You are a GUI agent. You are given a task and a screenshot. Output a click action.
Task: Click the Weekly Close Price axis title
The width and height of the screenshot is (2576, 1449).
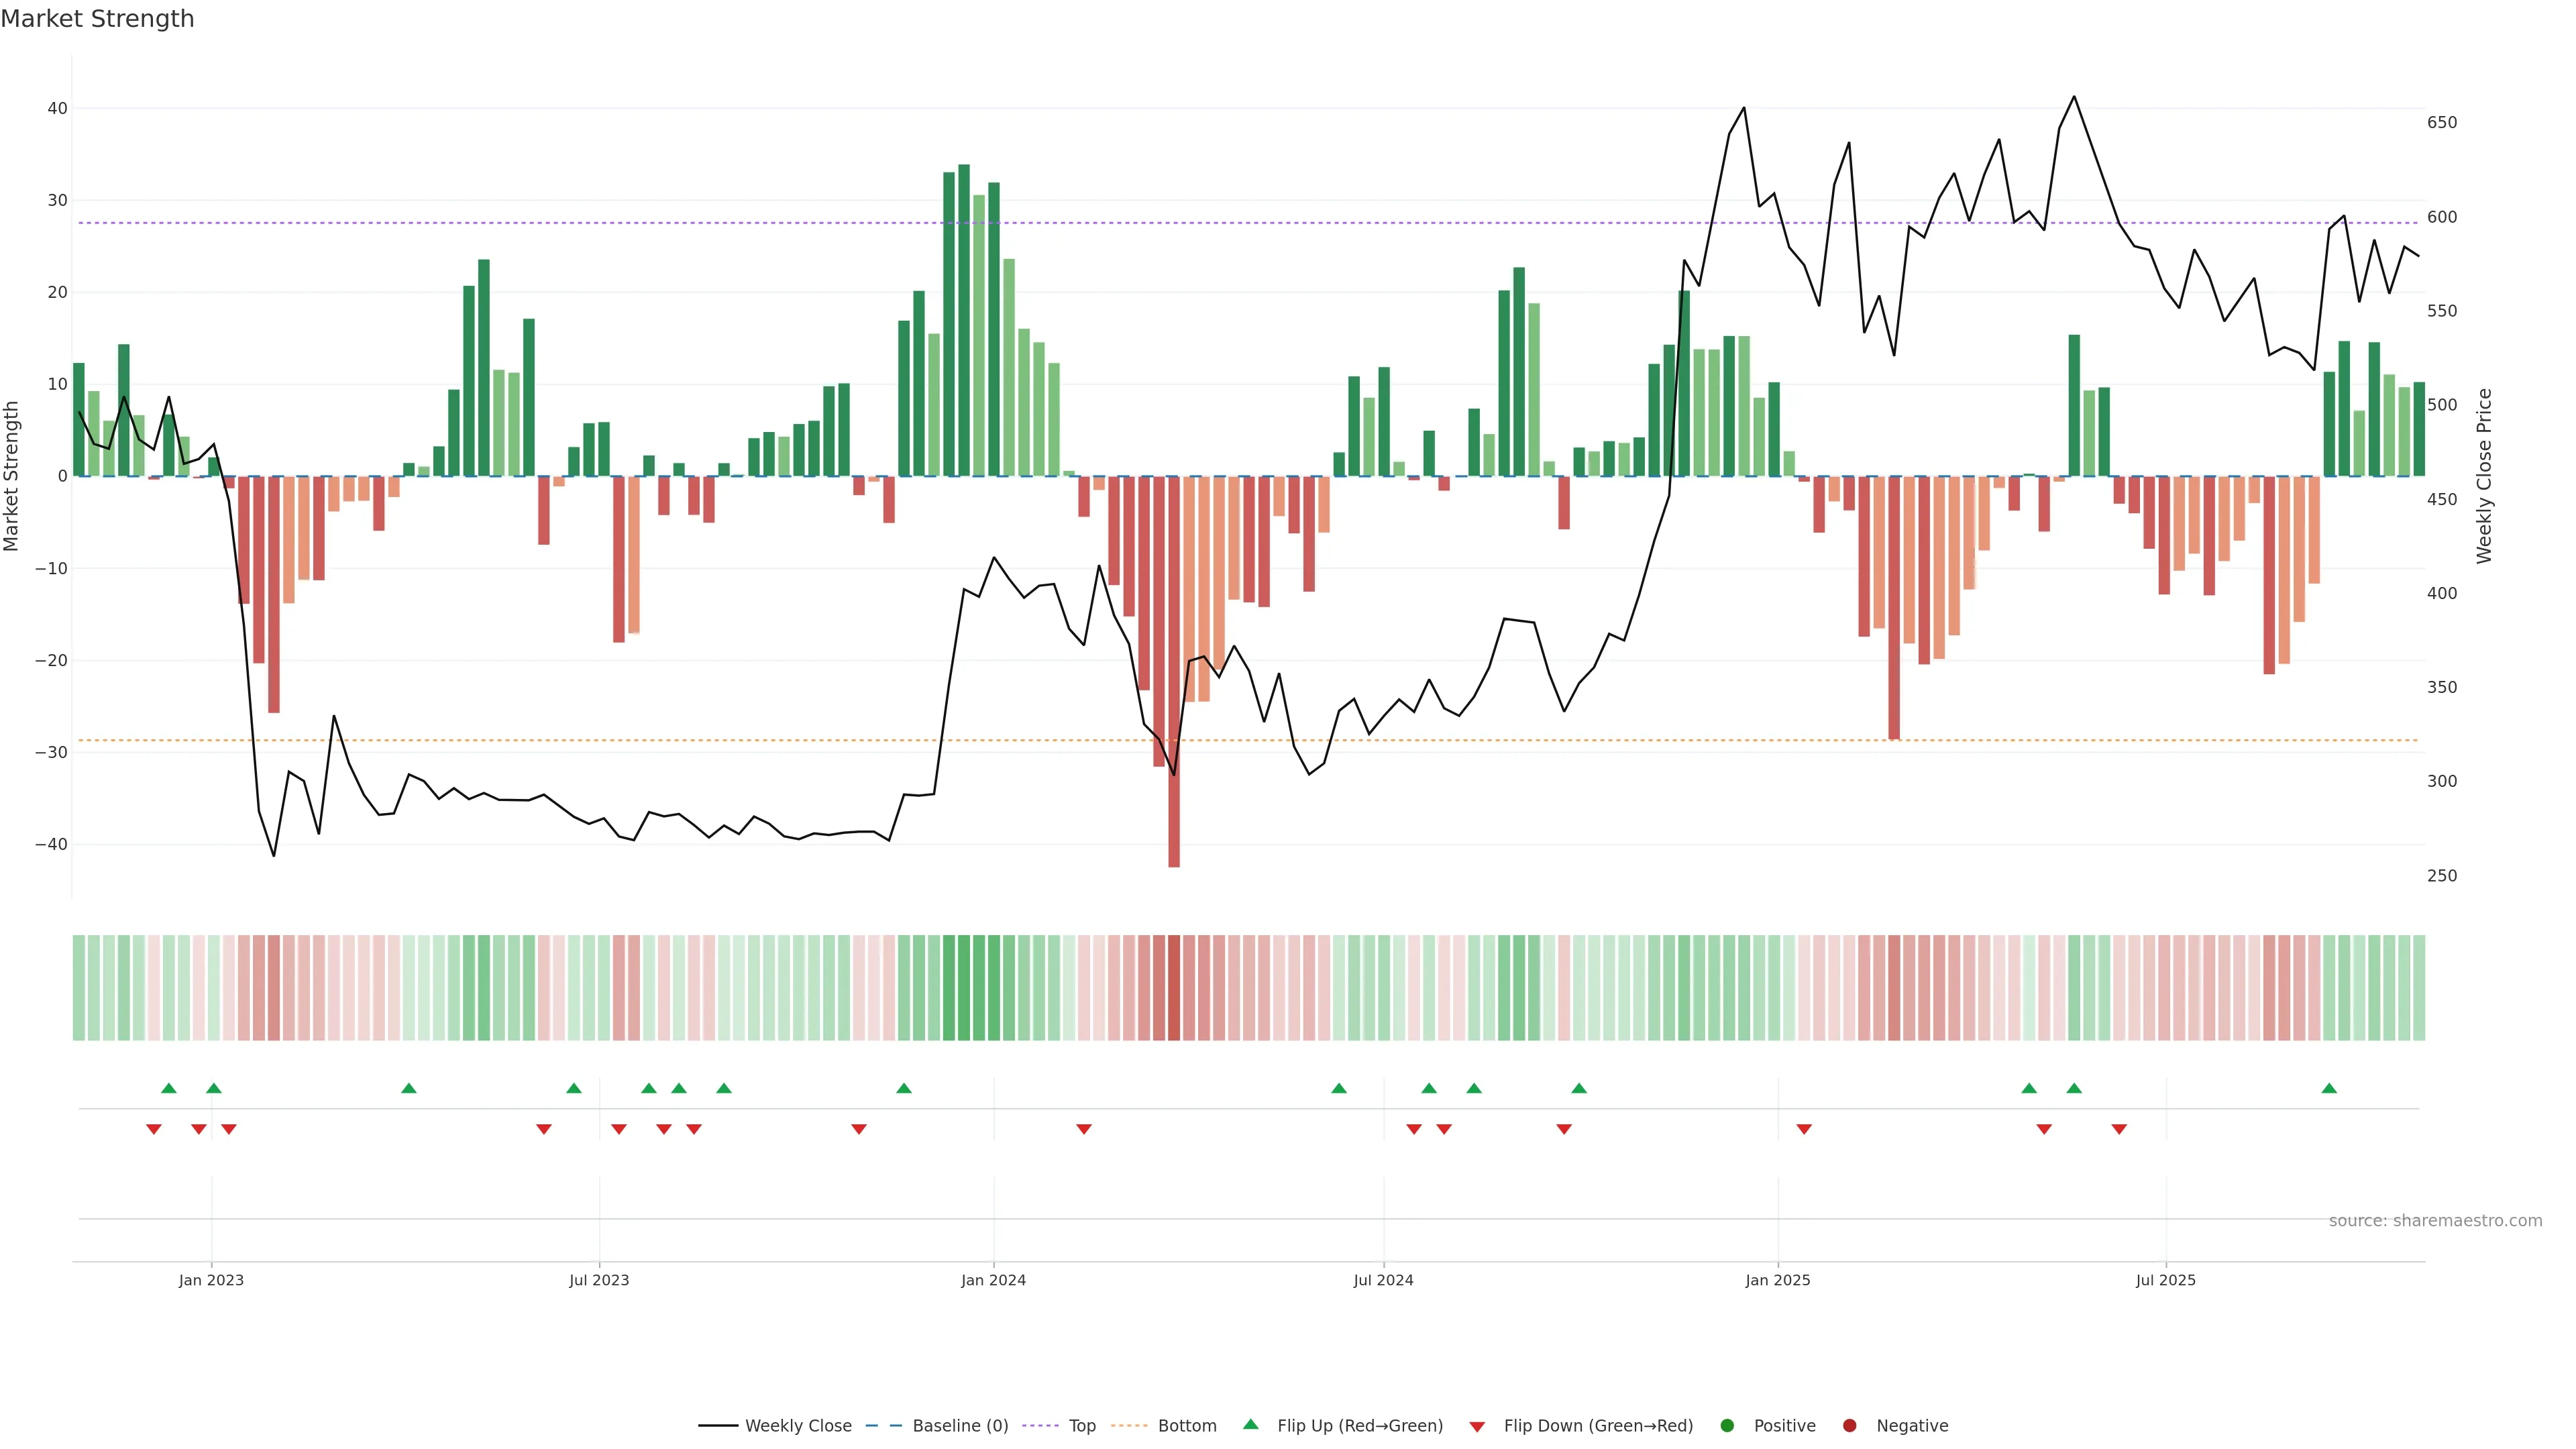pyautogui.click(x=2484, y=476)
